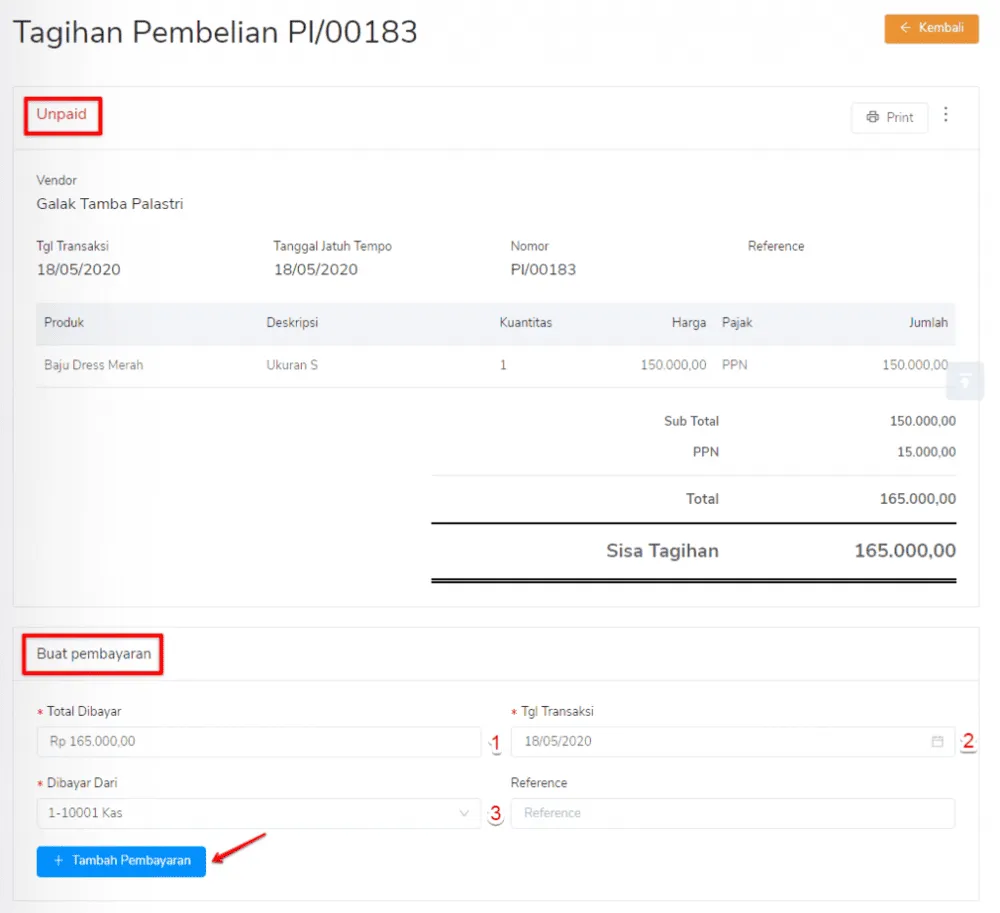Viewport: 1000px width, 913px height.
Task: Open the three-dot options menu
Action: (x=946, y=114)
